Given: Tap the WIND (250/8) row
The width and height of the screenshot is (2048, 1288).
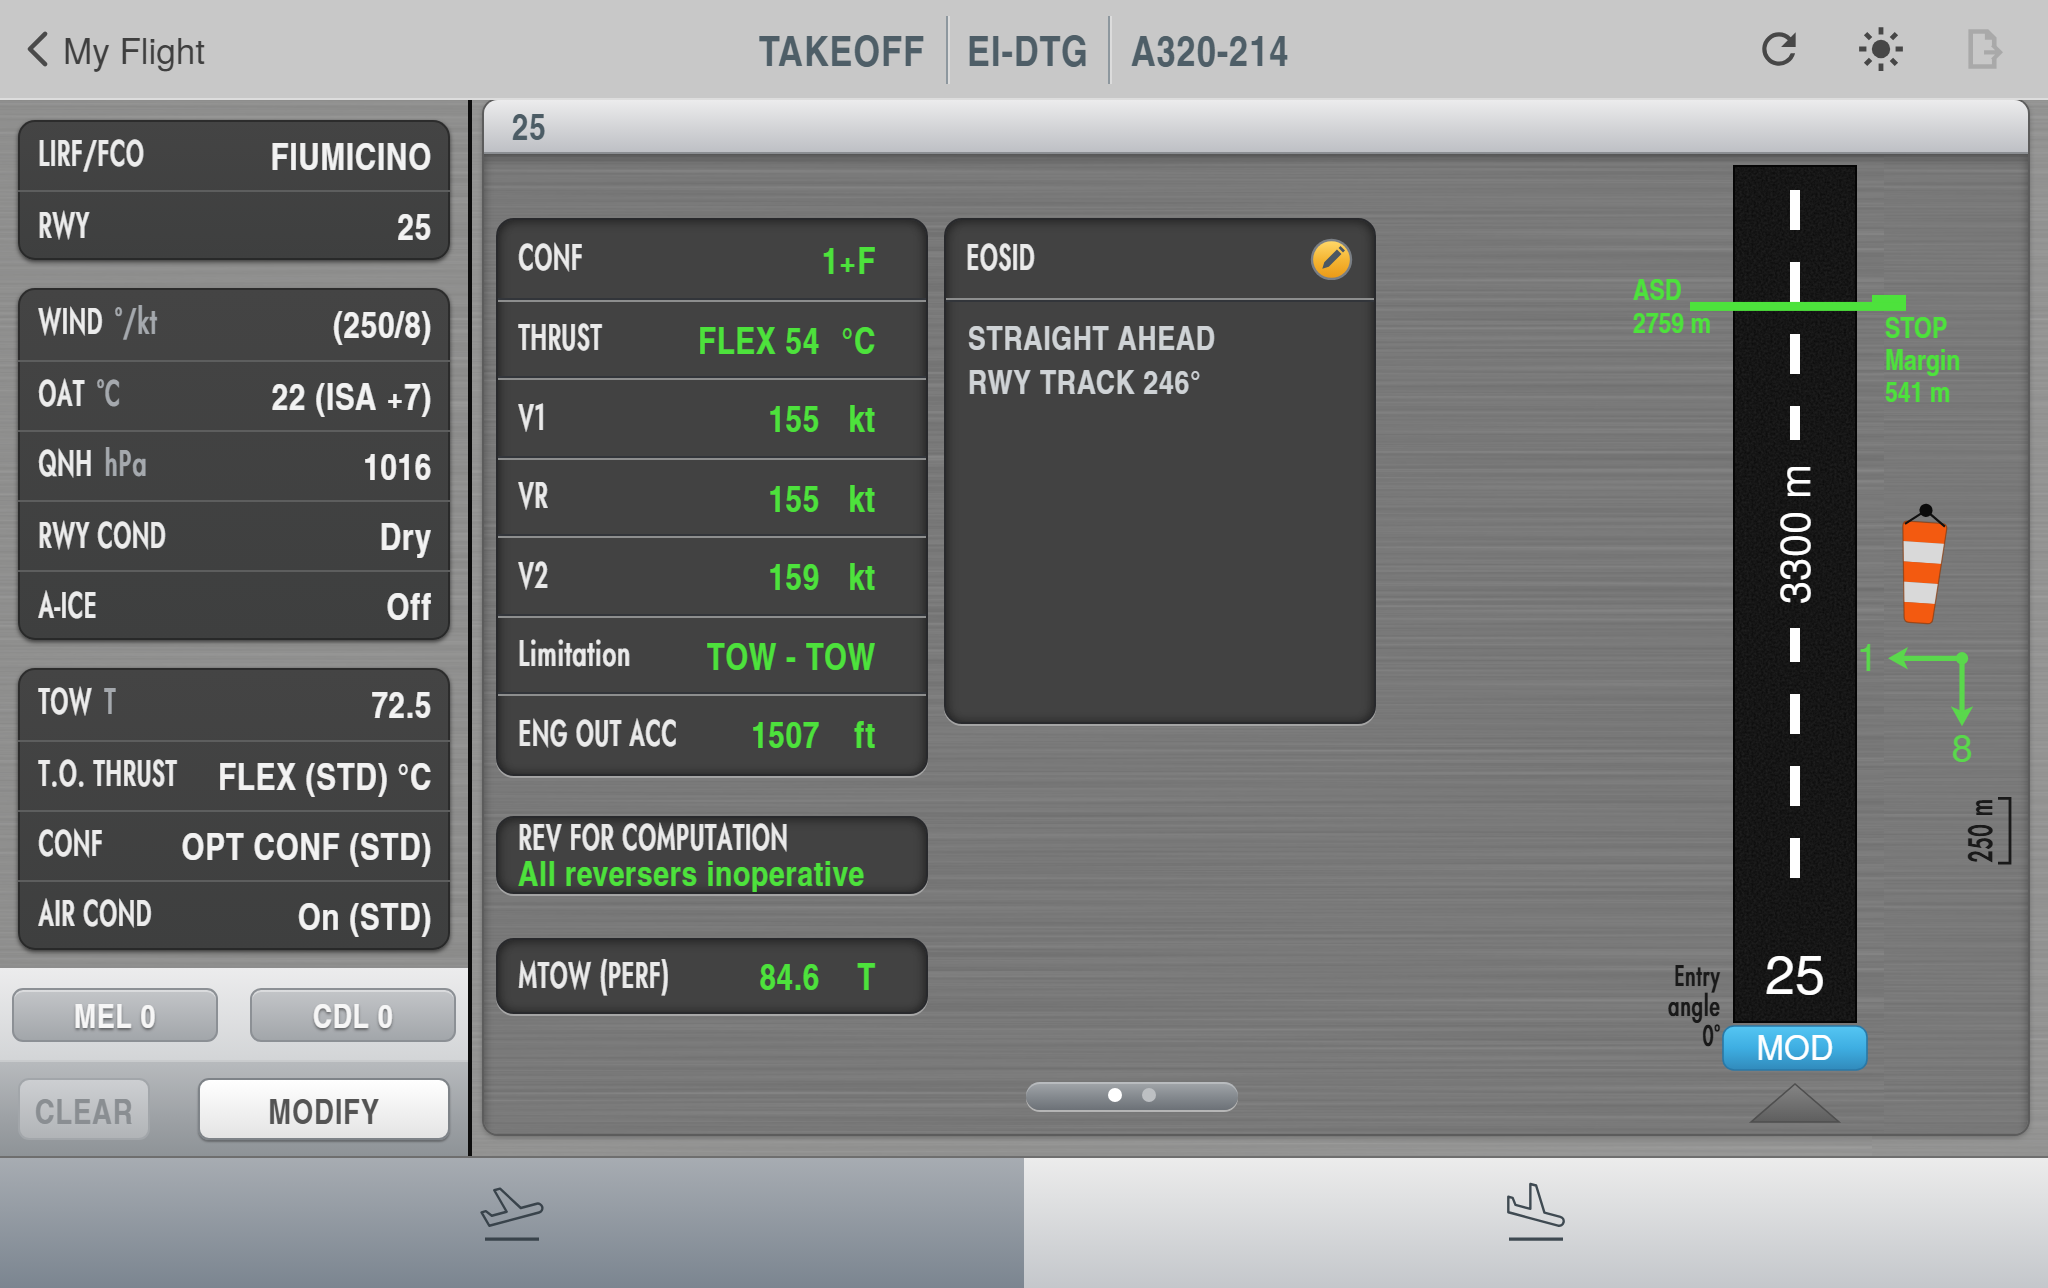Looking at the screenshot, I should click(234, 325).
